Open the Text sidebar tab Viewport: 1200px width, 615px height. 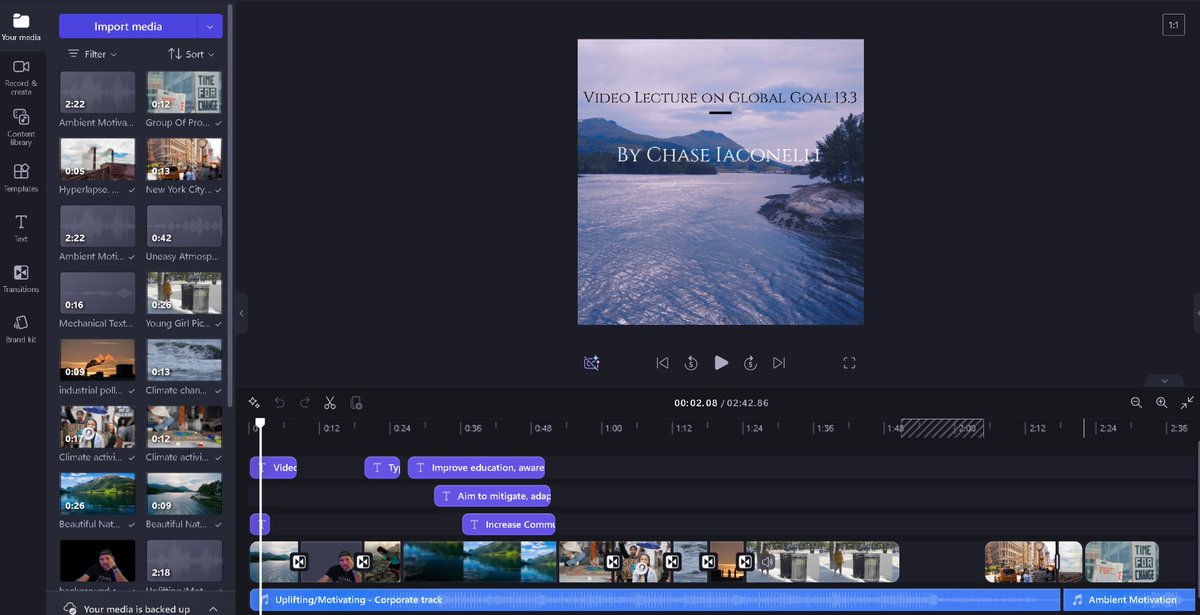tap(21, 228)
